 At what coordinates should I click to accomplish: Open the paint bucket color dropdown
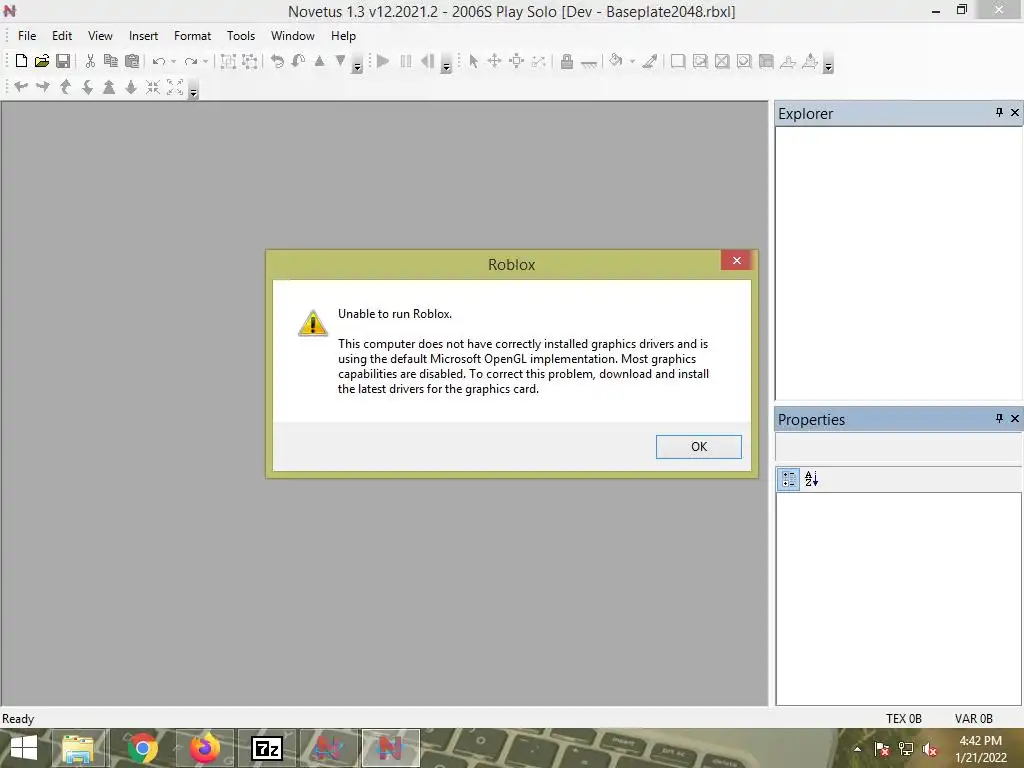tap(632, 61)
